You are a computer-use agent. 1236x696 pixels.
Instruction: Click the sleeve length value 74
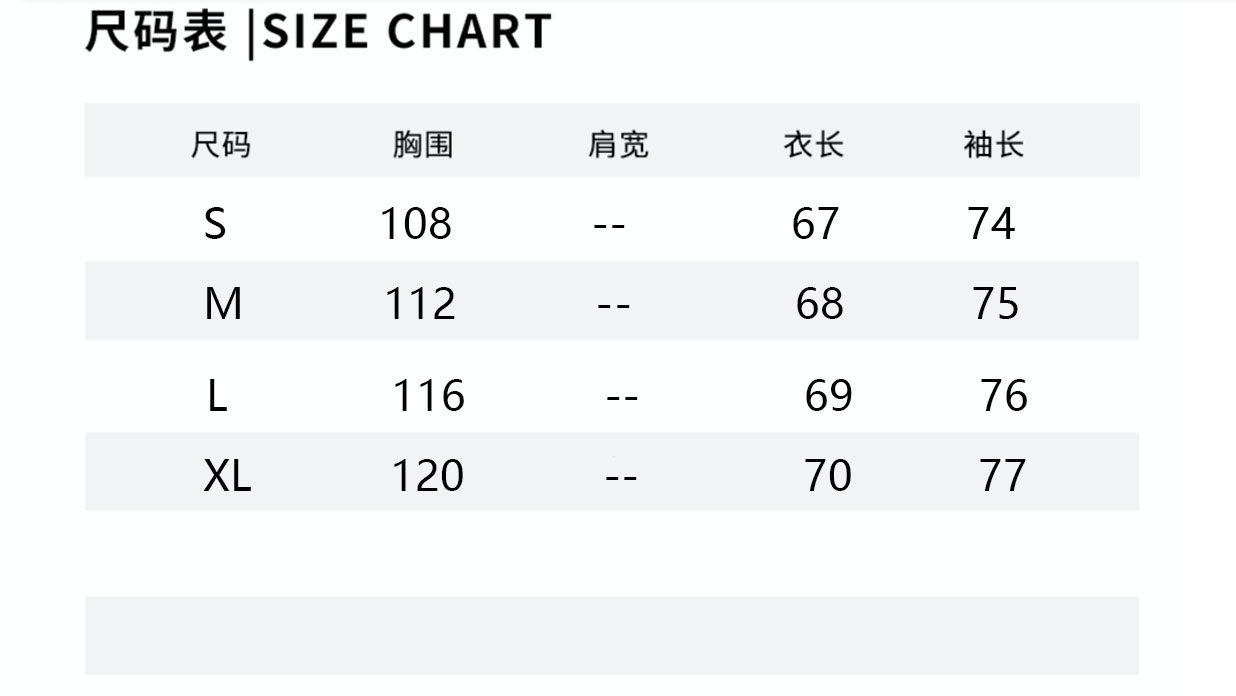point(991,224)
